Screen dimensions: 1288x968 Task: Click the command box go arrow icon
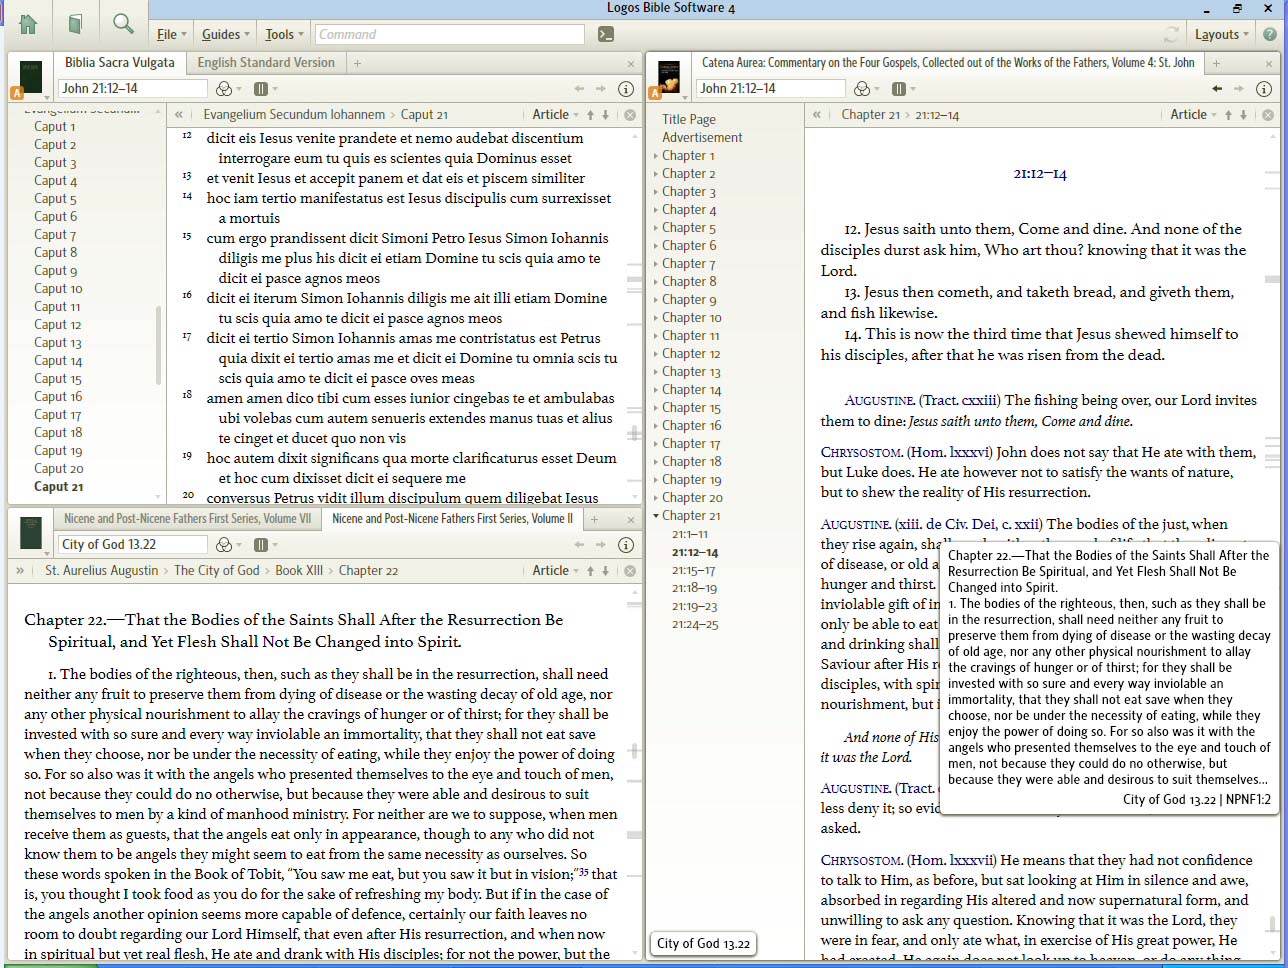coord(606,34)
